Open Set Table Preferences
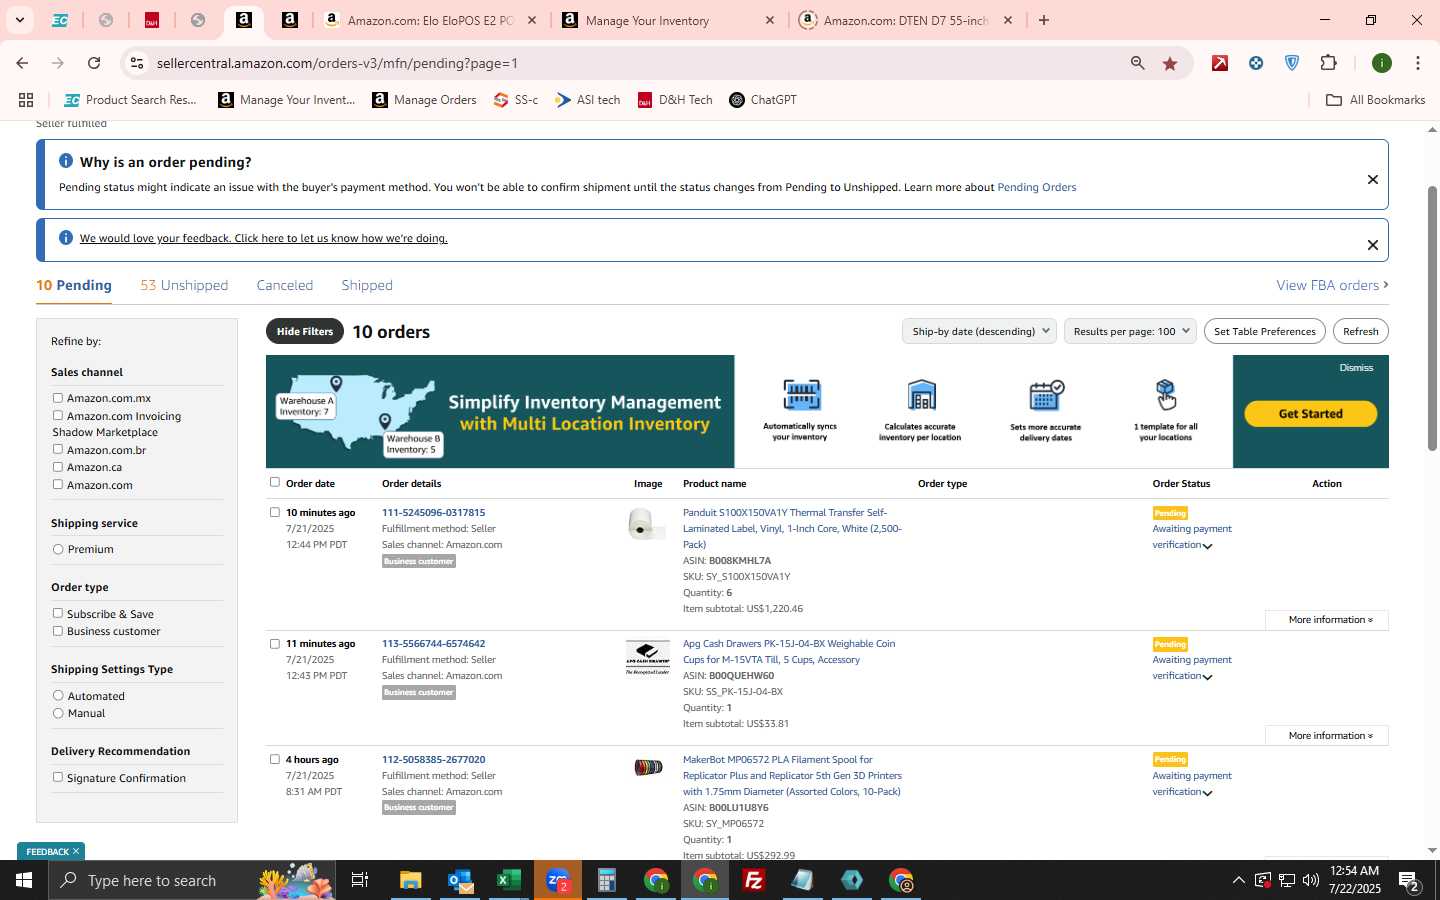This screenshot has height=900, width=1440. [1265, 331]
